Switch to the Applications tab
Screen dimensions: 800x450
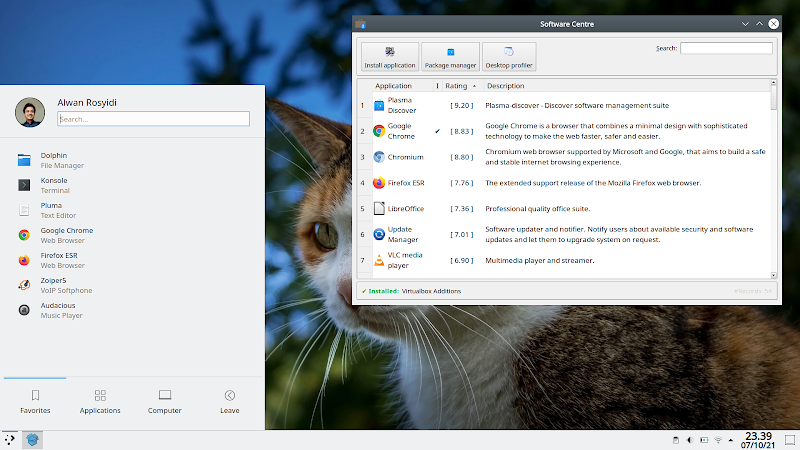click(100, 402)
